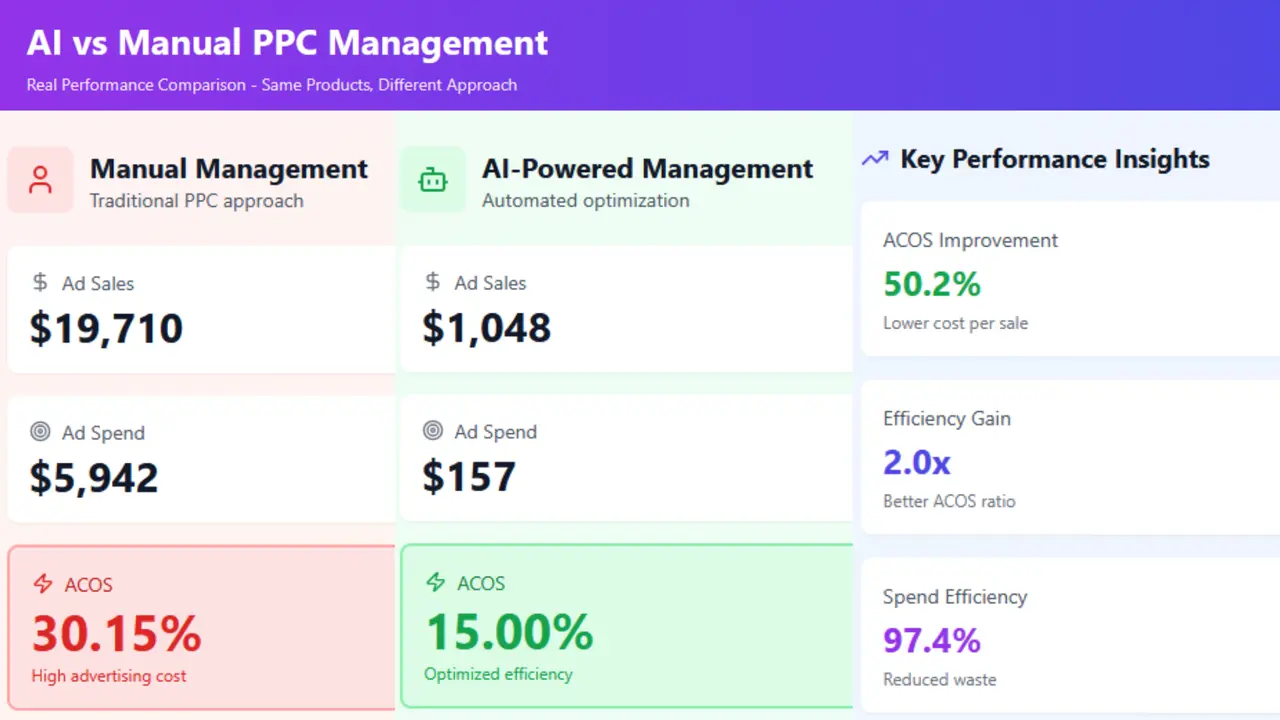This screenshot has height=720, width=1280.
Task: Click the dollar icon in Manual Ad Sales card
Action: (40, 283)
